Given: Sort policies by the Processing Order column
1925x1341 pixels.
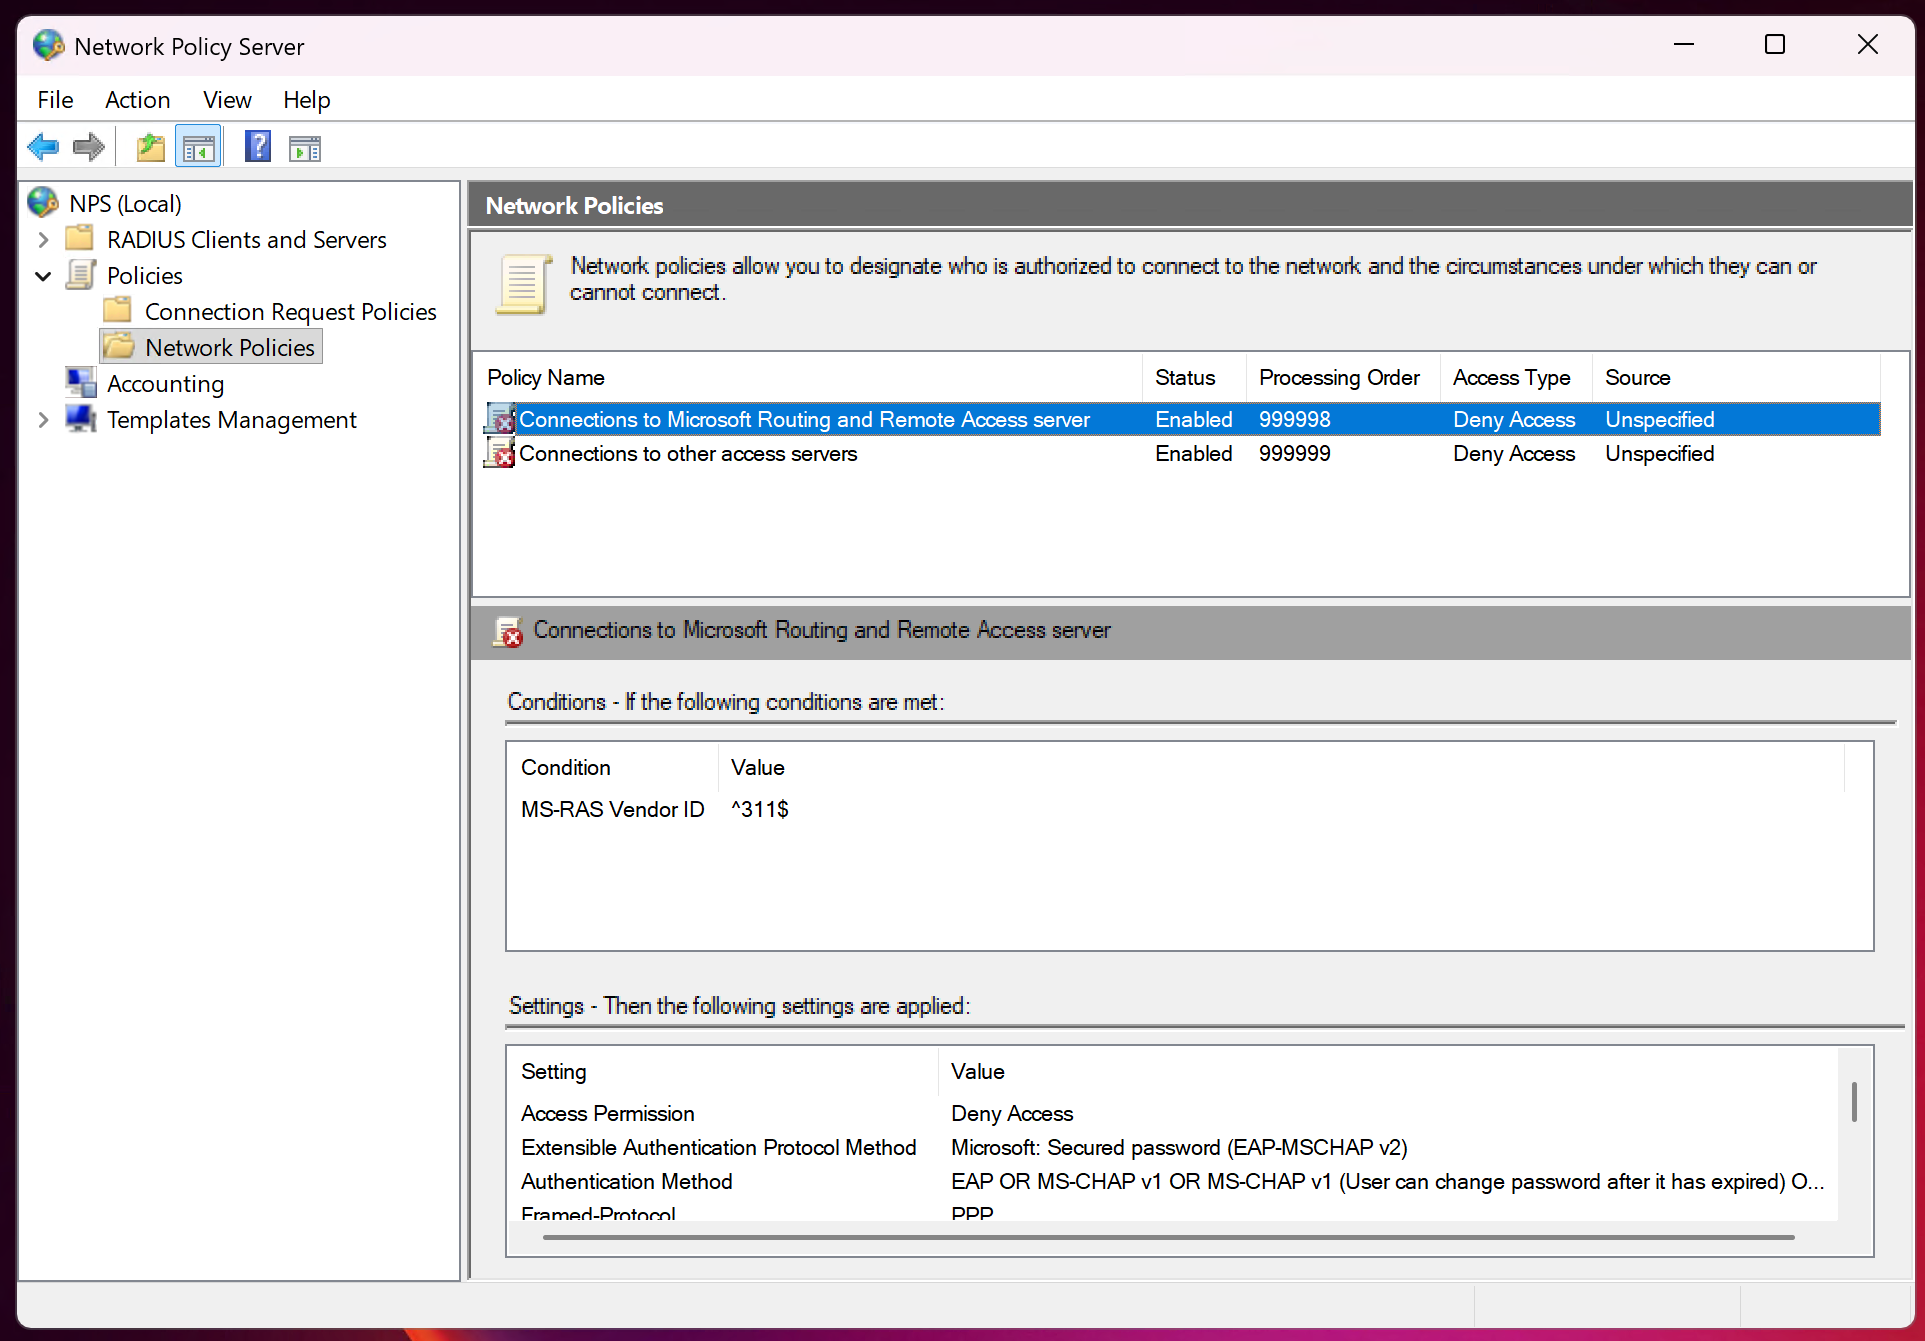Looking at the screenshot, I should tap(1339, 377).
